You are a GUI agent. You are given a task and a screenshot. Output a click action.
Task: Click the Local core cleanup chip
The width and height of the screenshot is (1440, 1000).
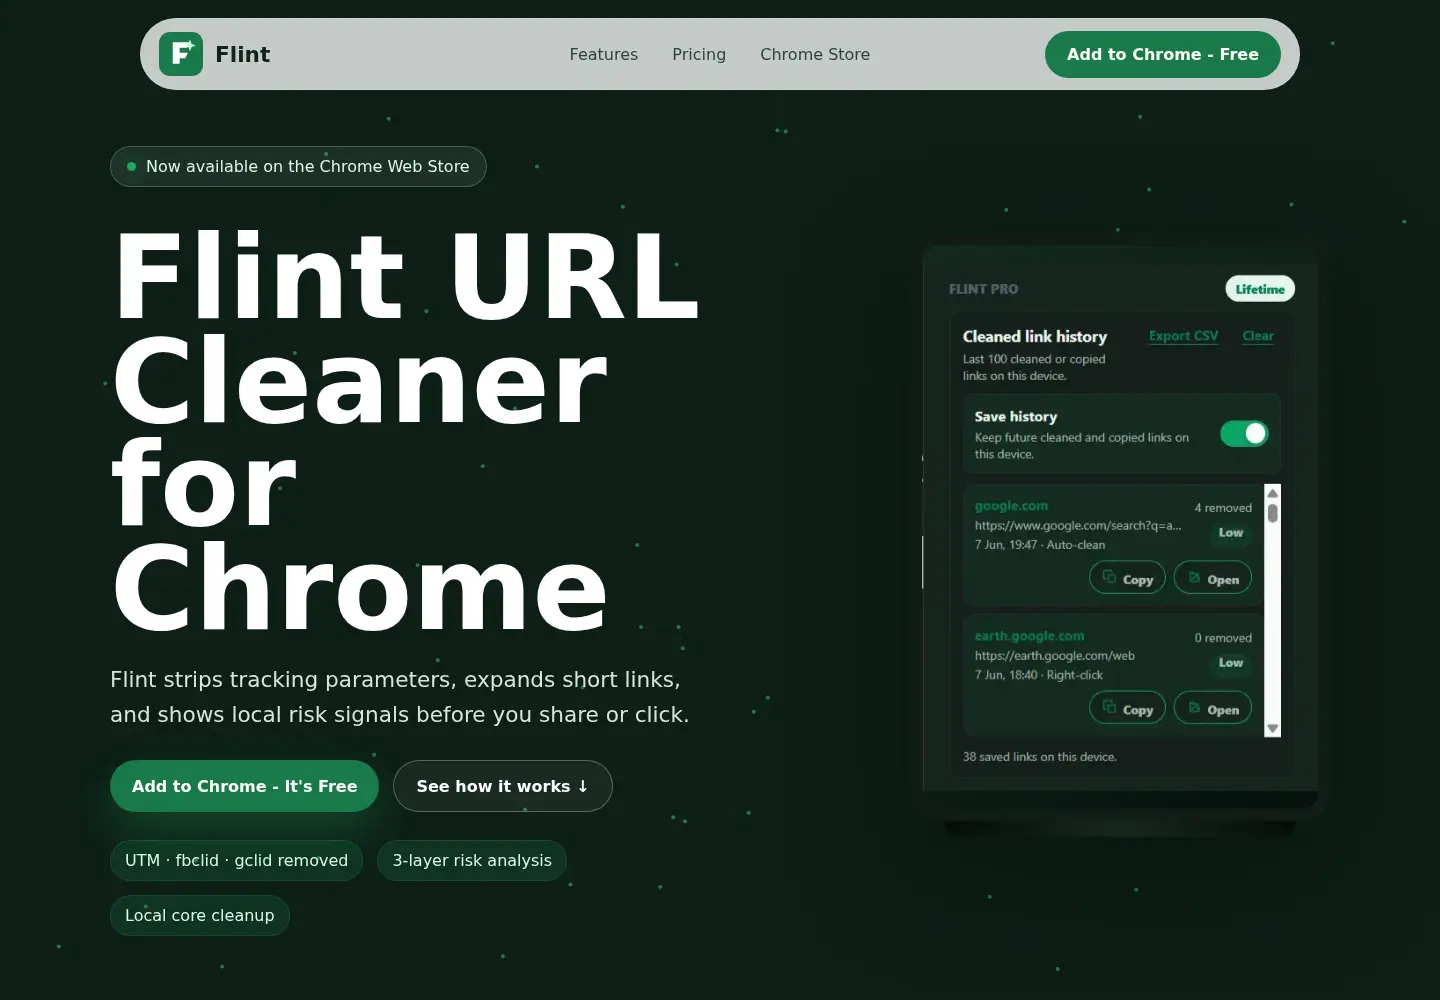(200, 915)
